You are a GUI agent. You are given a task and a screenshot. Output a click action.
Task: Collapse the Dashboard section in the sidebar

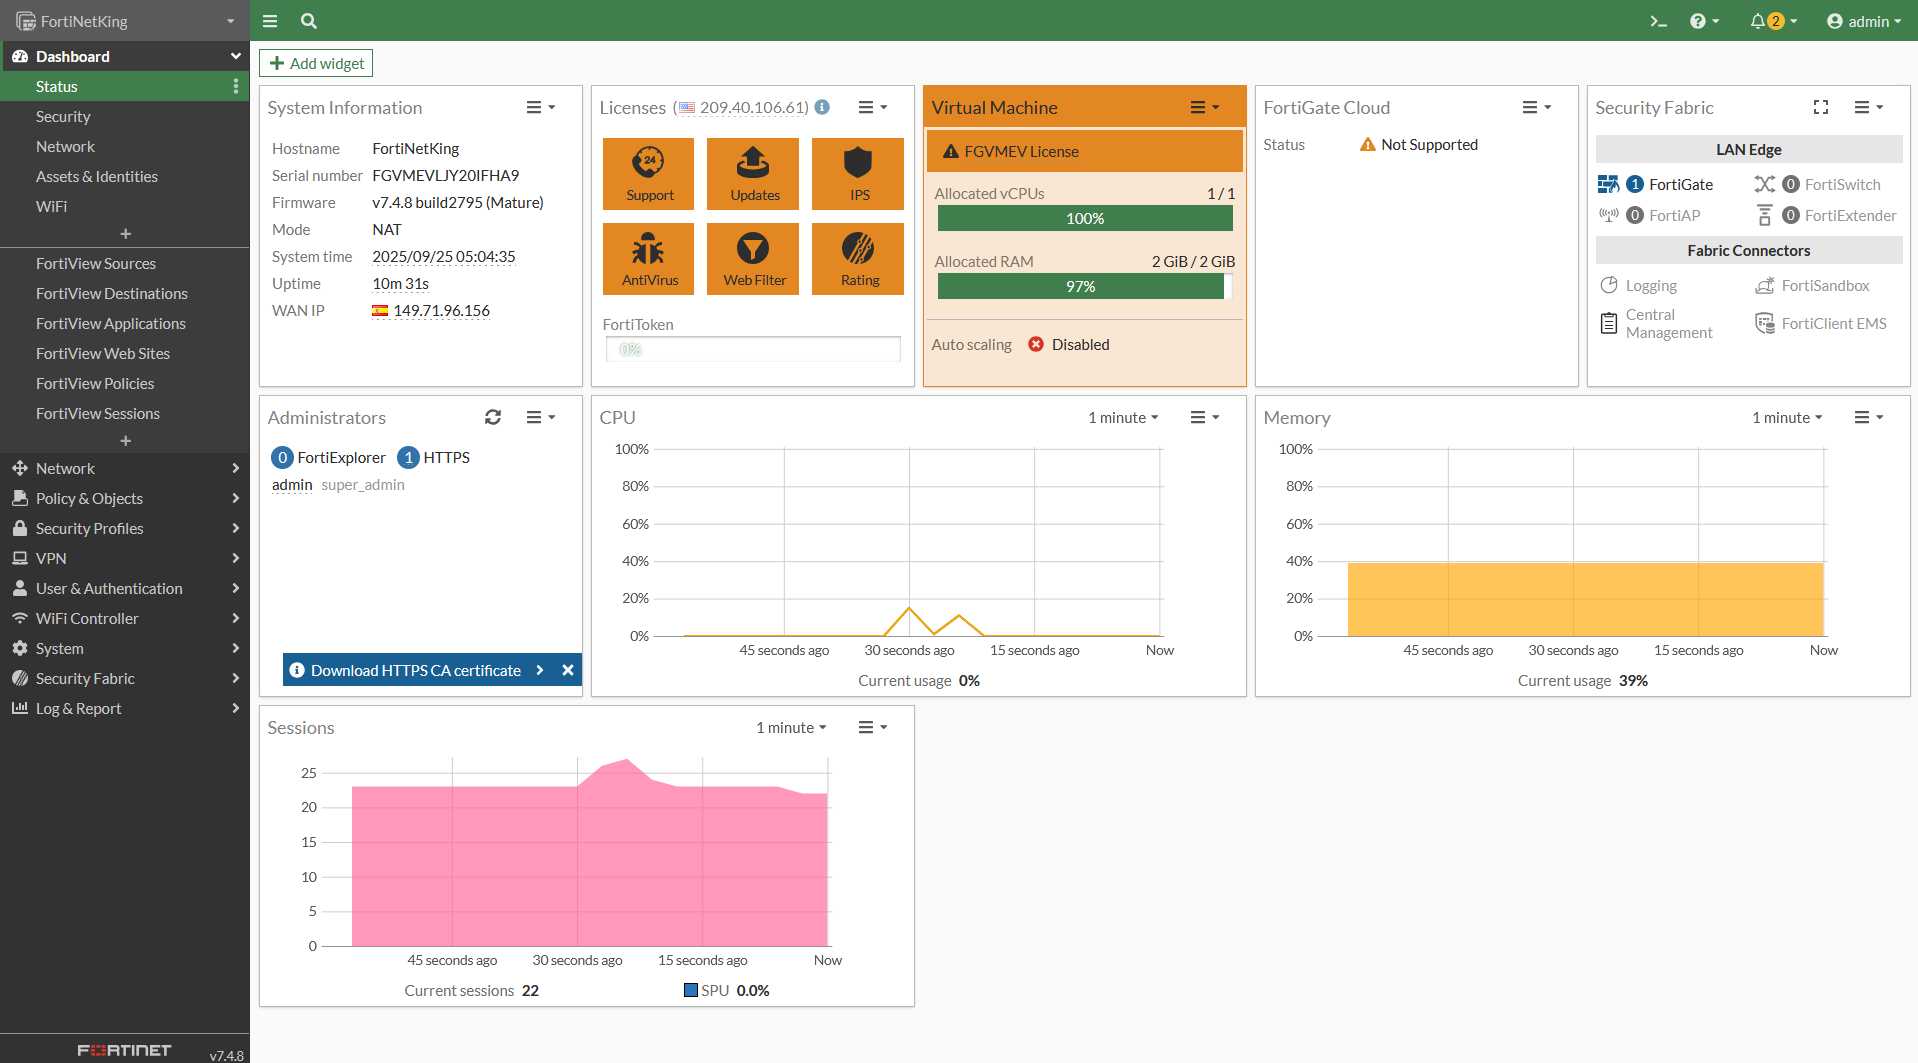pyautogui.click(x=125, y=56)
